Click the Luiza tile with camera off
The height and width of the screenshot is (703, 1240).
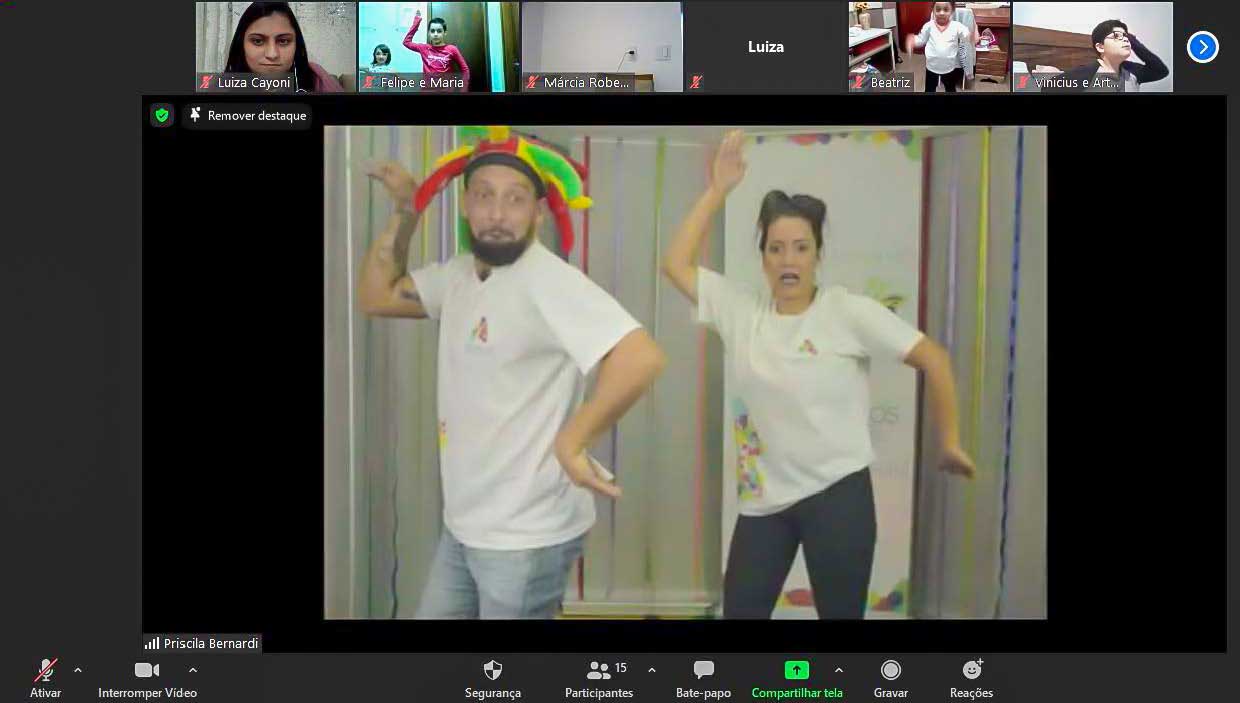coord(766,47)
